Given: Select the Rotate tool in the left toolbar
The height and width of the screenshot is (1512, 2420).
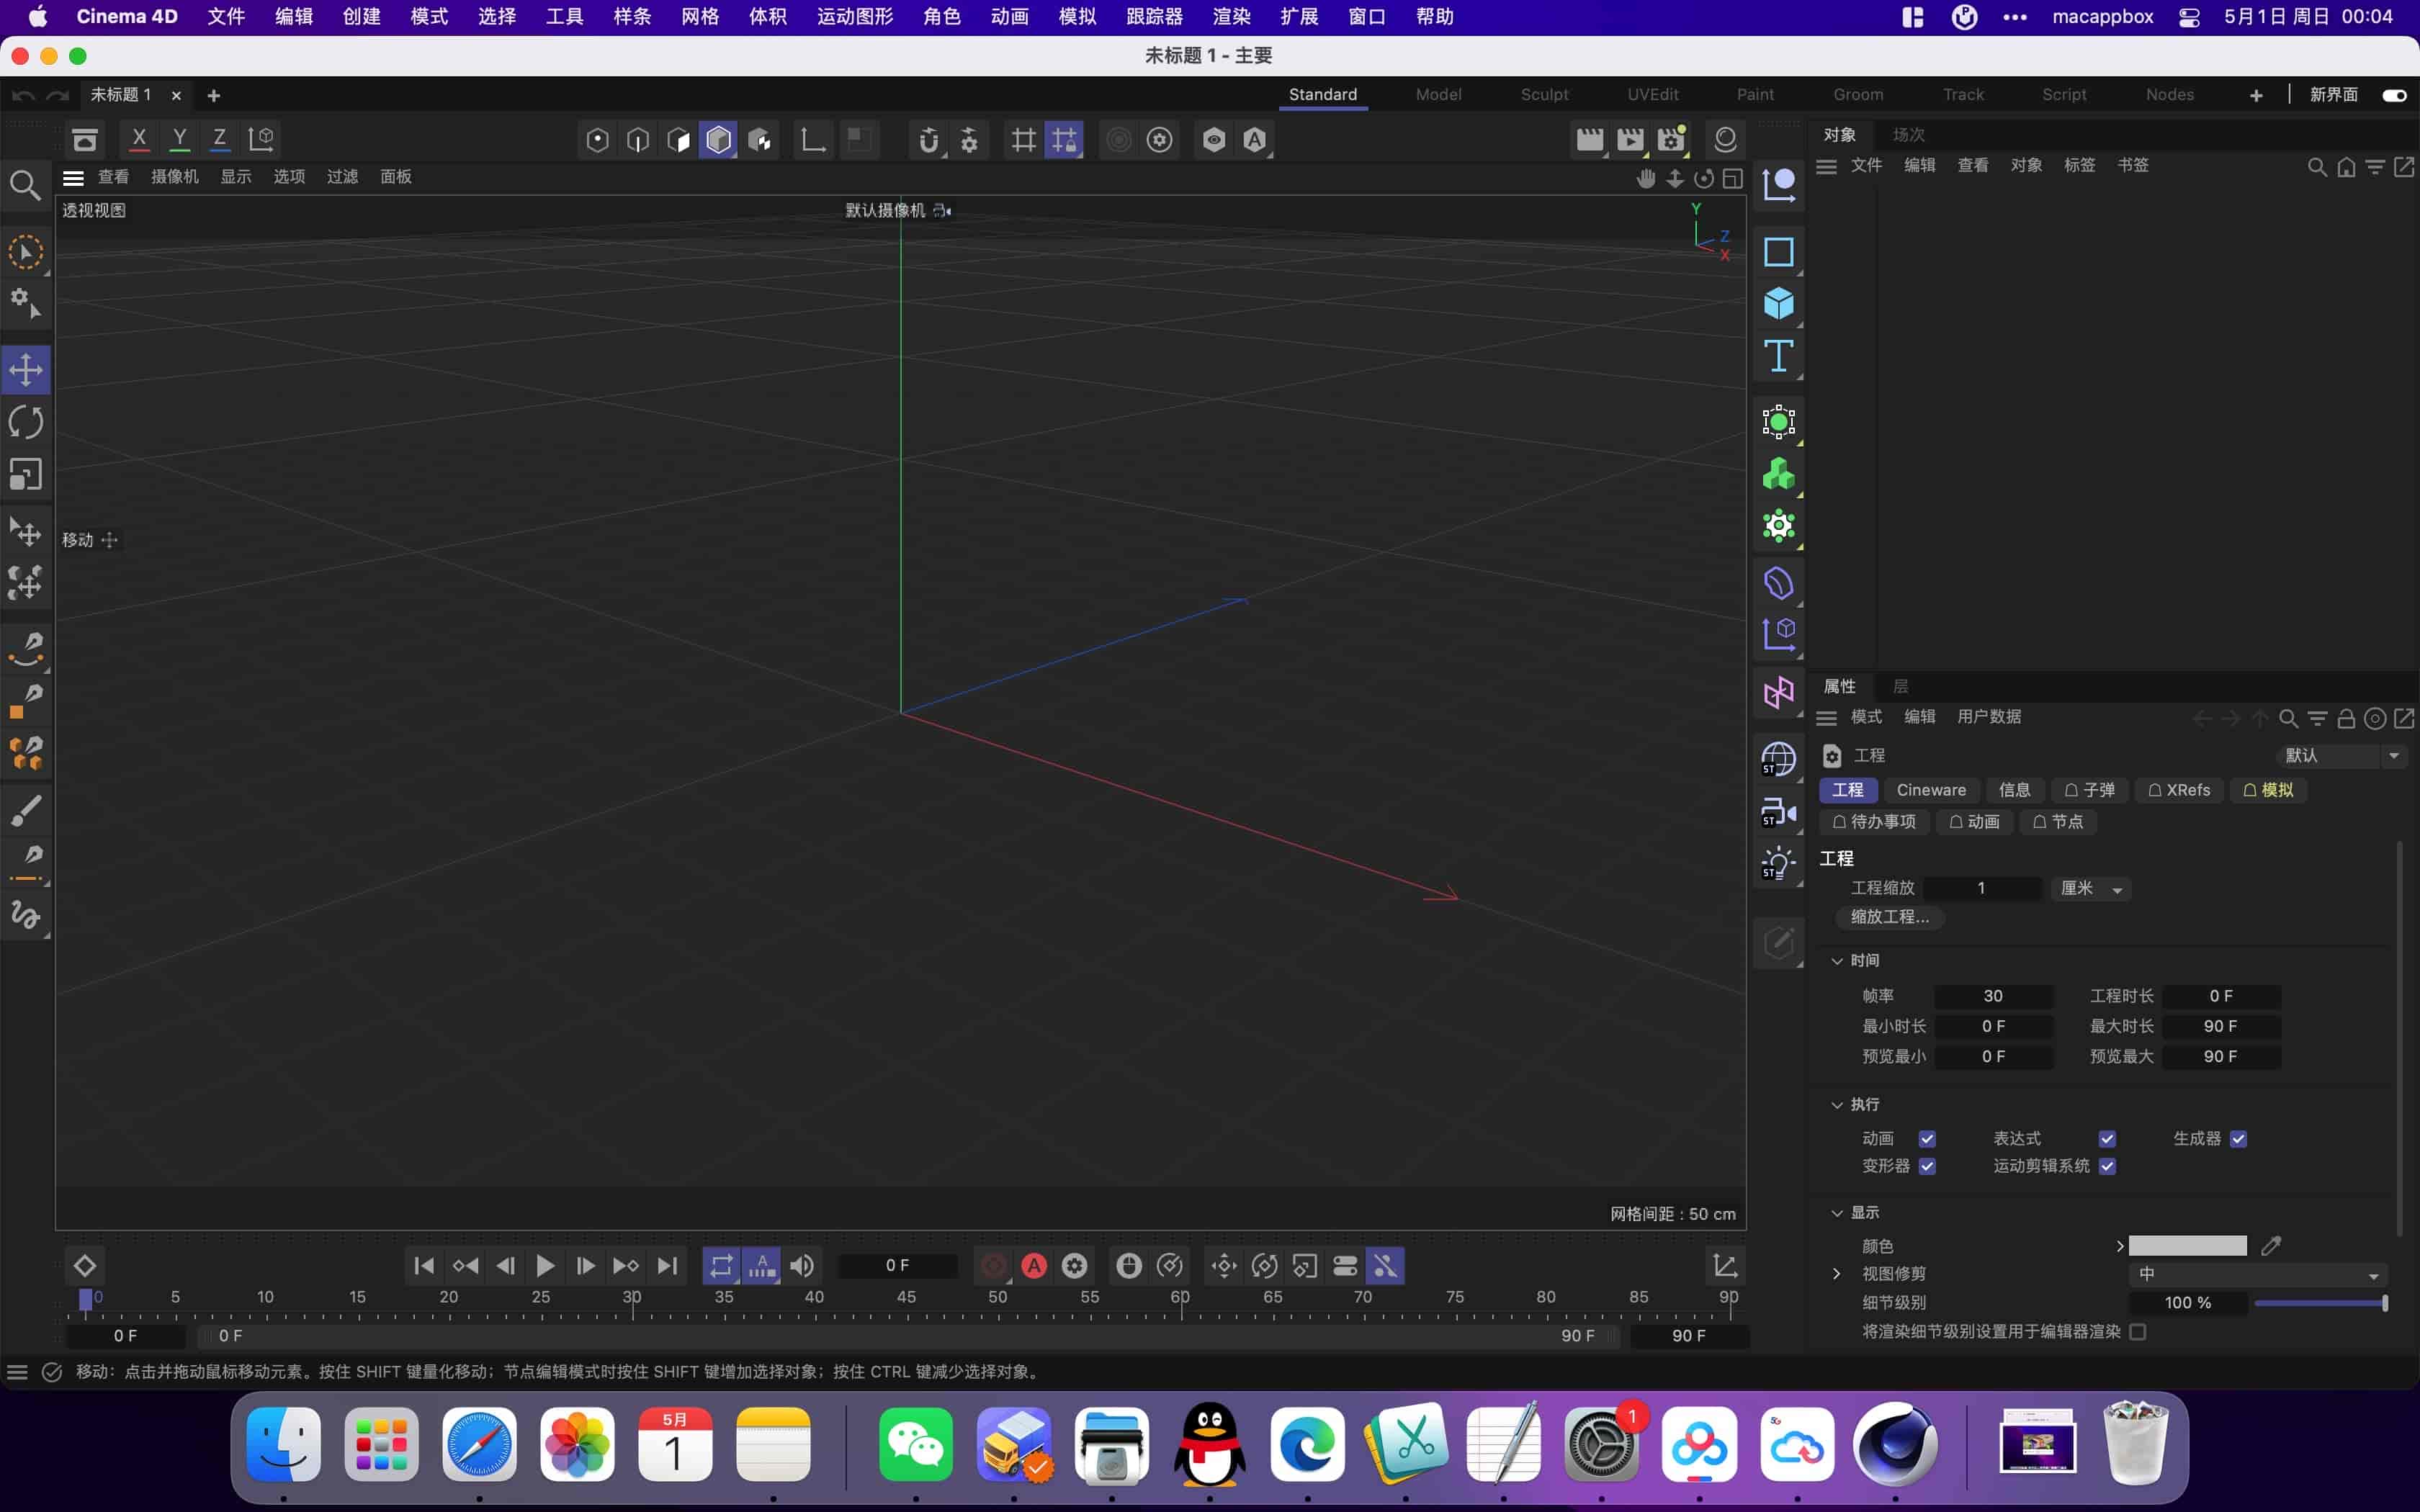Looking at the screenshot, I should coord(27,422).
